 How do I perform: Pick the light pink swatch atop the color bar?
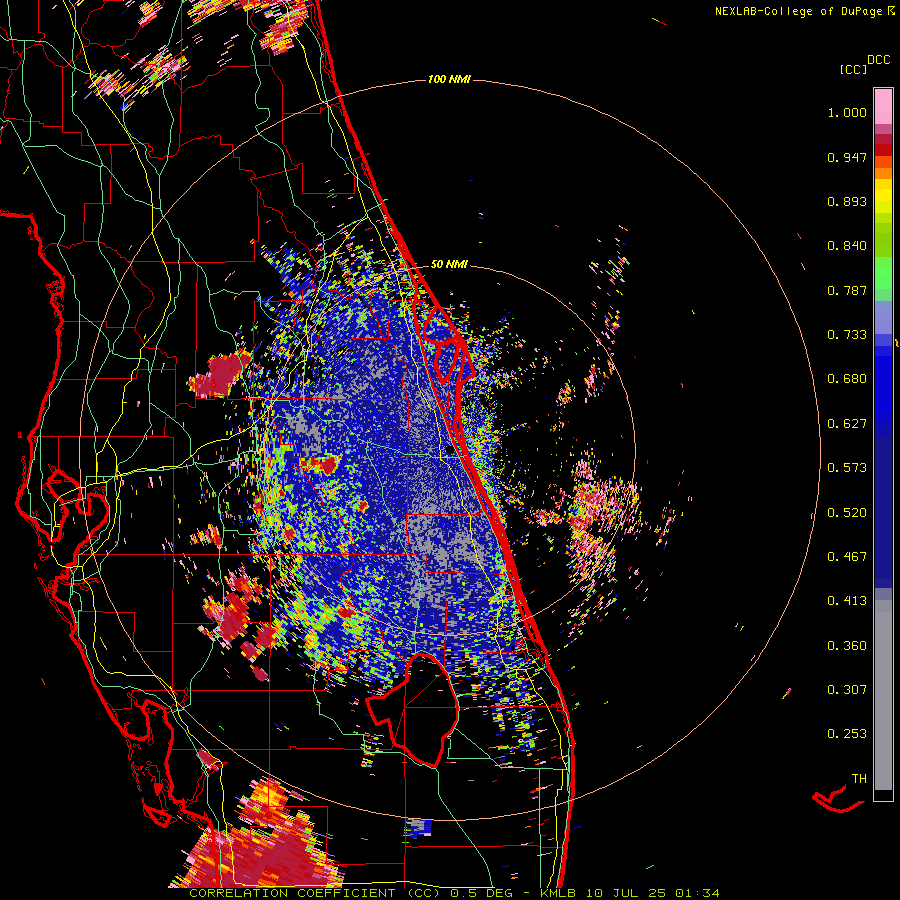(x=883, y=106)
